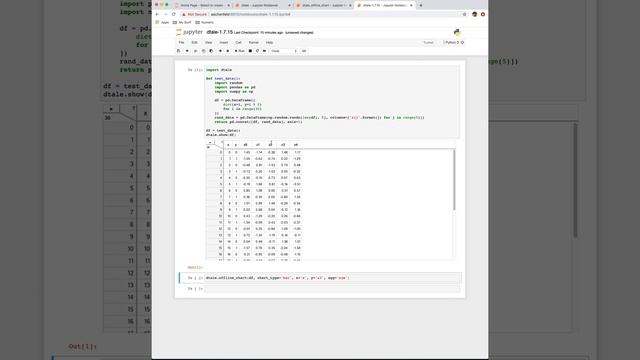Switch to dtale_offline_chart tab

pyautogui.click(x=322, y=5)
